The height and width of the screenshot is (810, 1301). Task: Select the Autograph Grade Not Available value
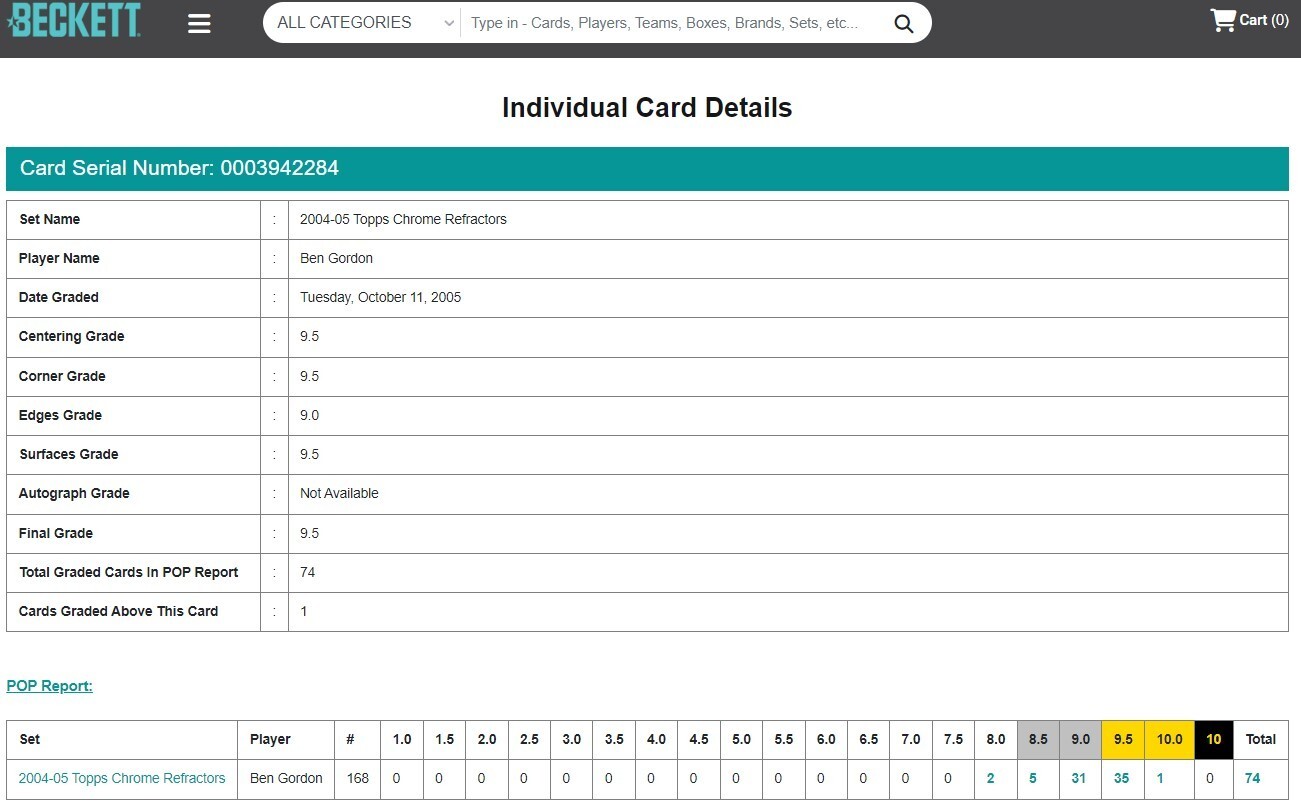(x=339, y=493)
